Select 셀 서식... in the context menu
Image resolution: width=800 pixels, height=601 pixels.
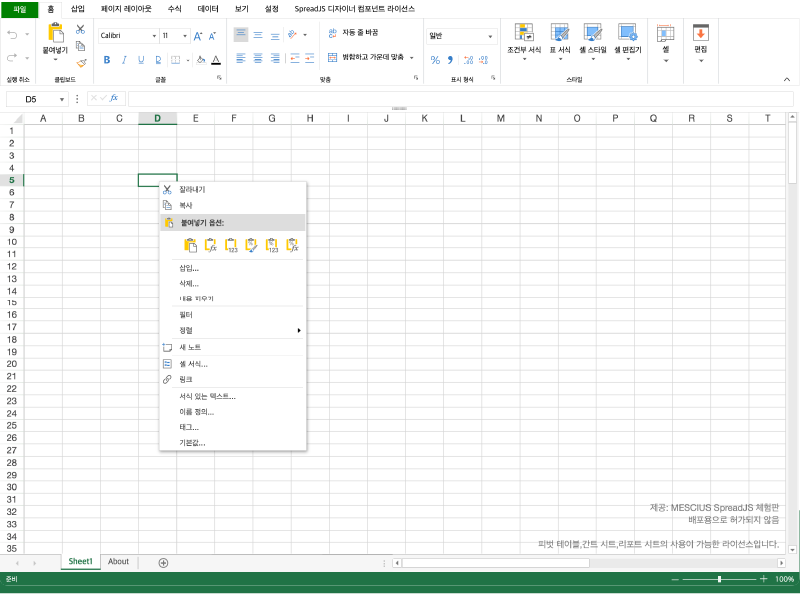233,364
